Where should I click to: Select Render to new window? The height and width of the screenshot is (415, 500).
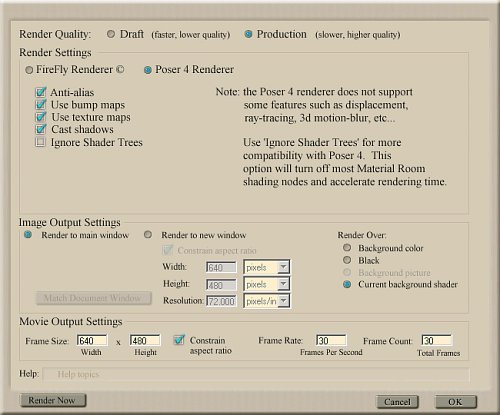click(x=148, y=235)
